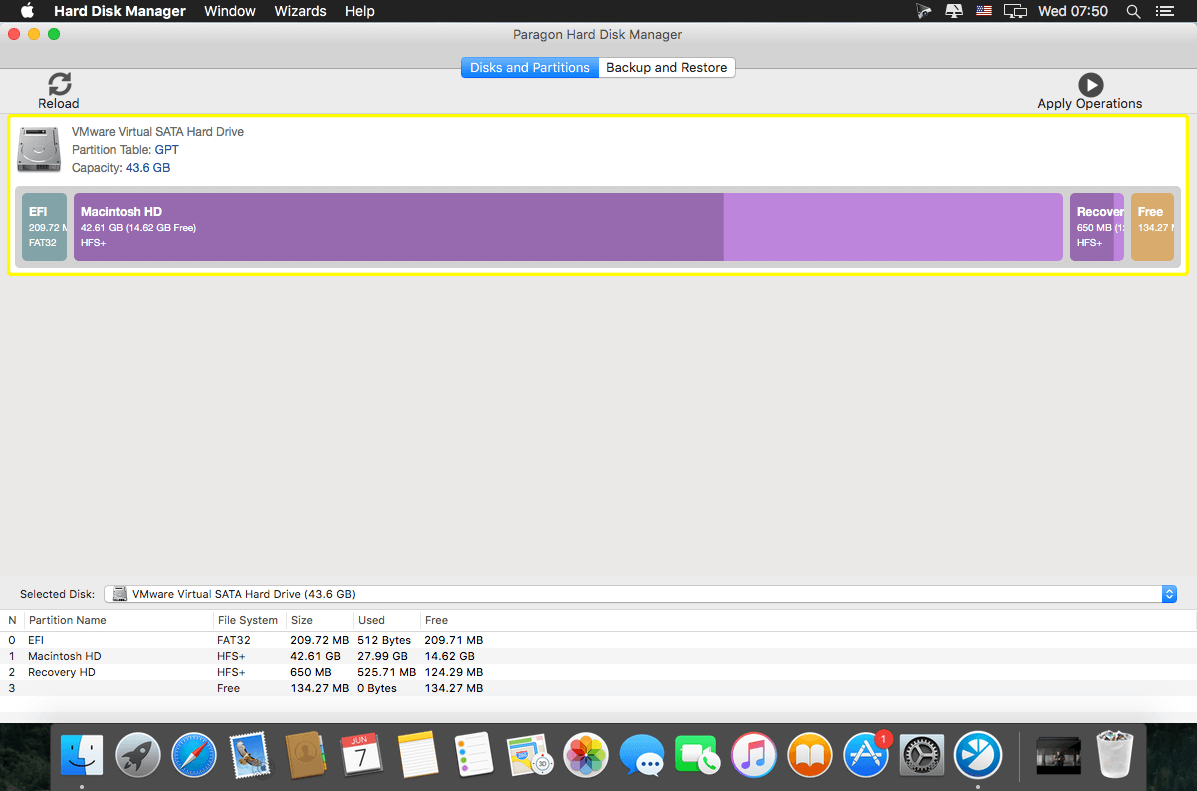Select Macintosh HD row in partition table
1197x791 pixels.
point(598,656)
